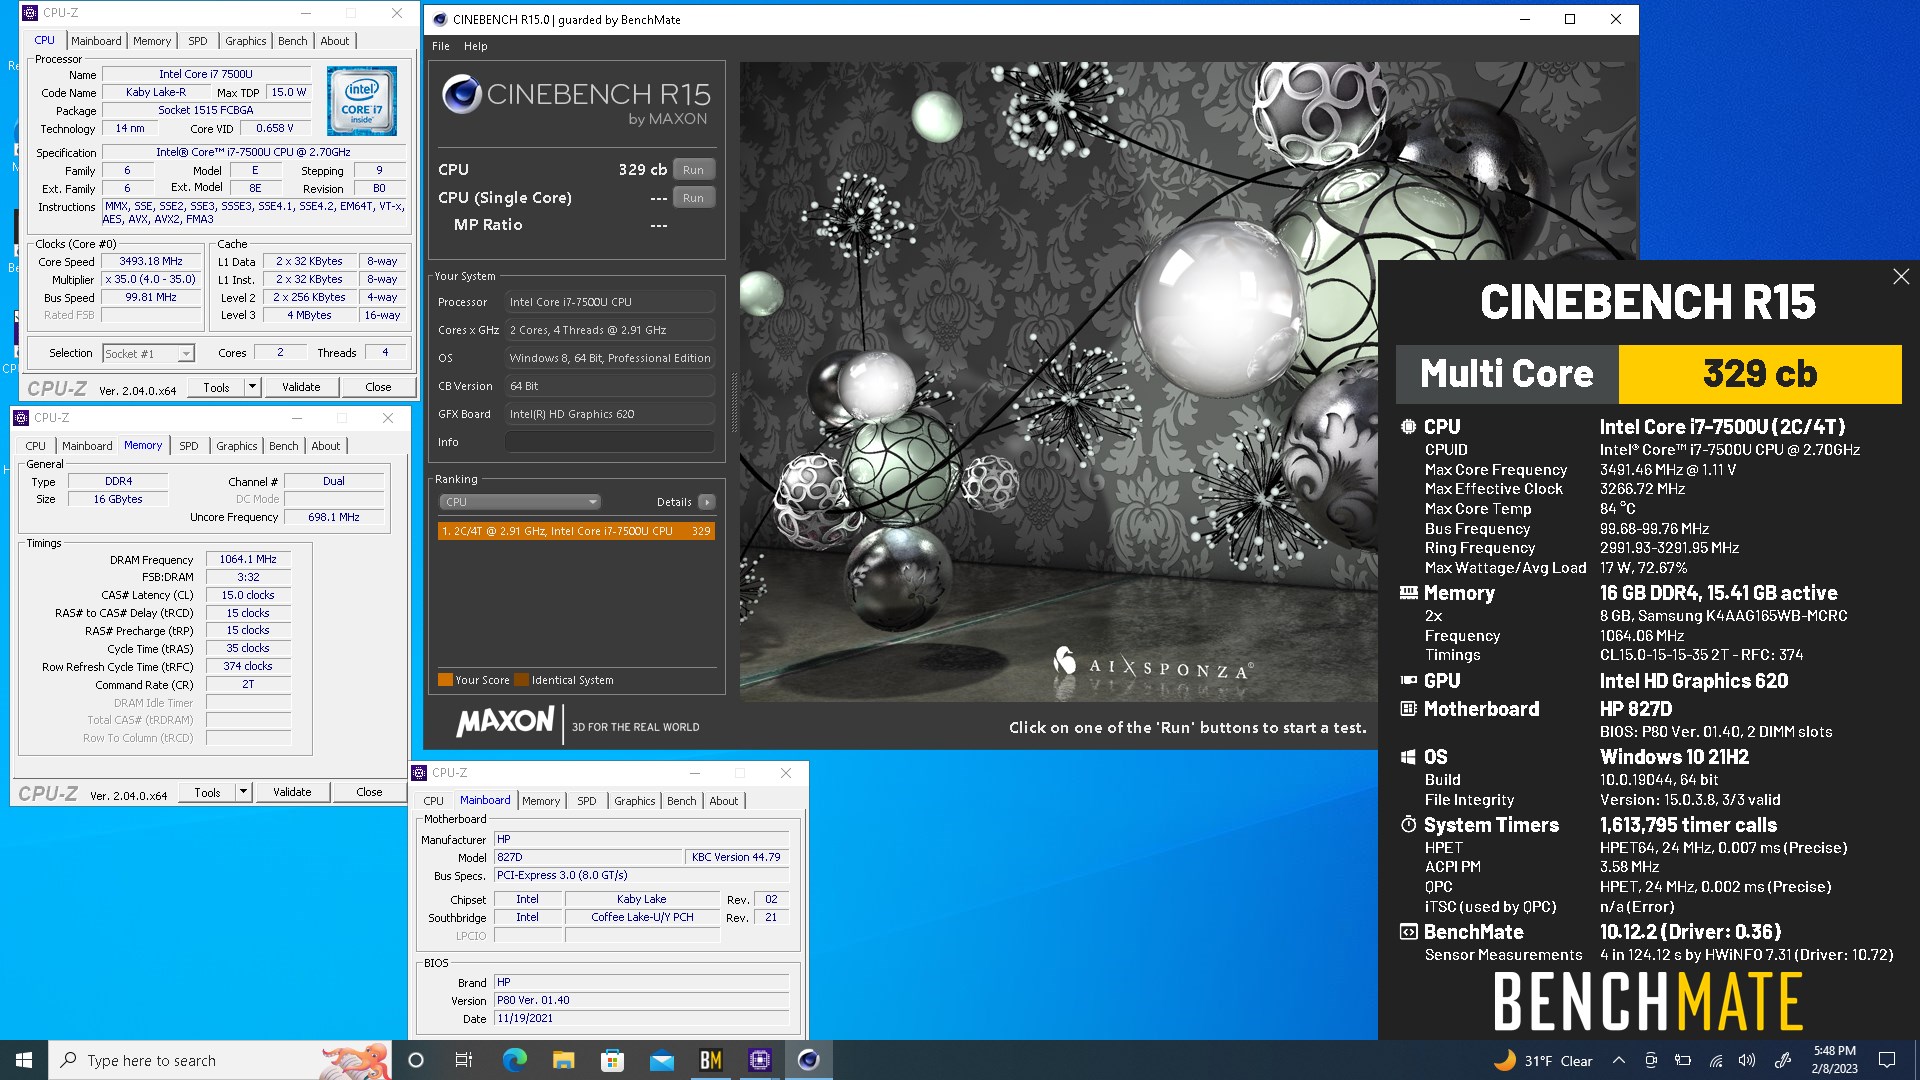The height and width of the screenshot is (1080, 1920).
Task: Open About tab in top CPU-Z window
Action: tap(335, 41)
